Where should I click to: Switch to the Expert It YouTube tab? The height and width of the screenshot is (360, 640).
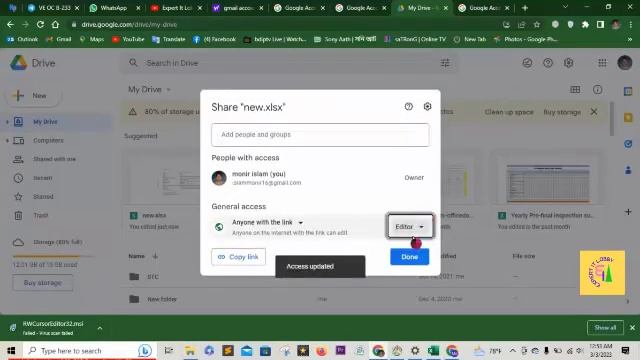tap(176, 8)
